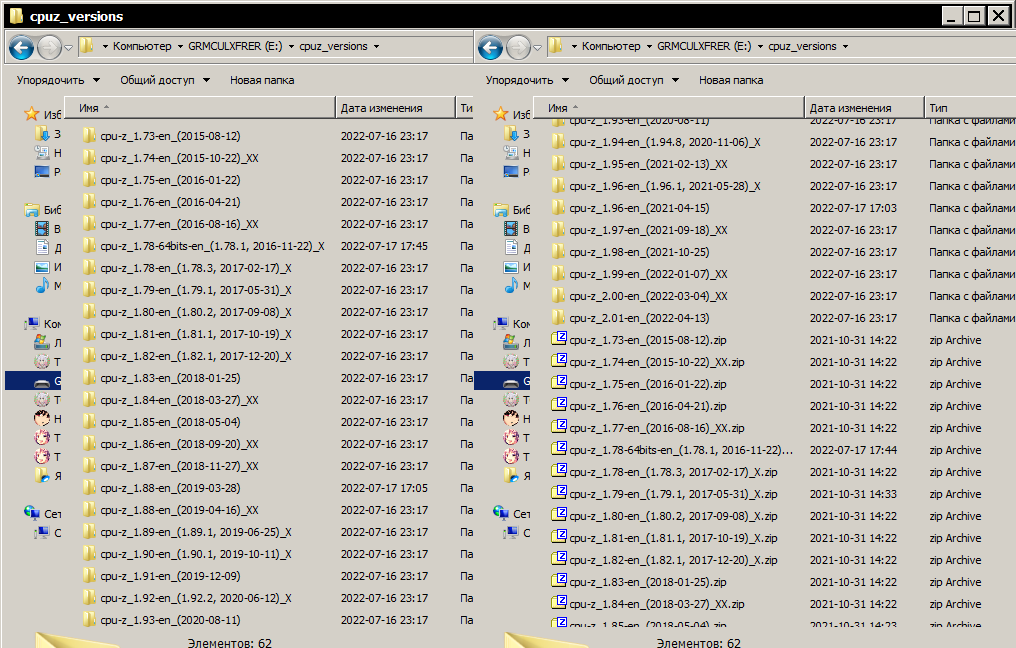Click Computer icon in right navigation pane

point(501,323)
